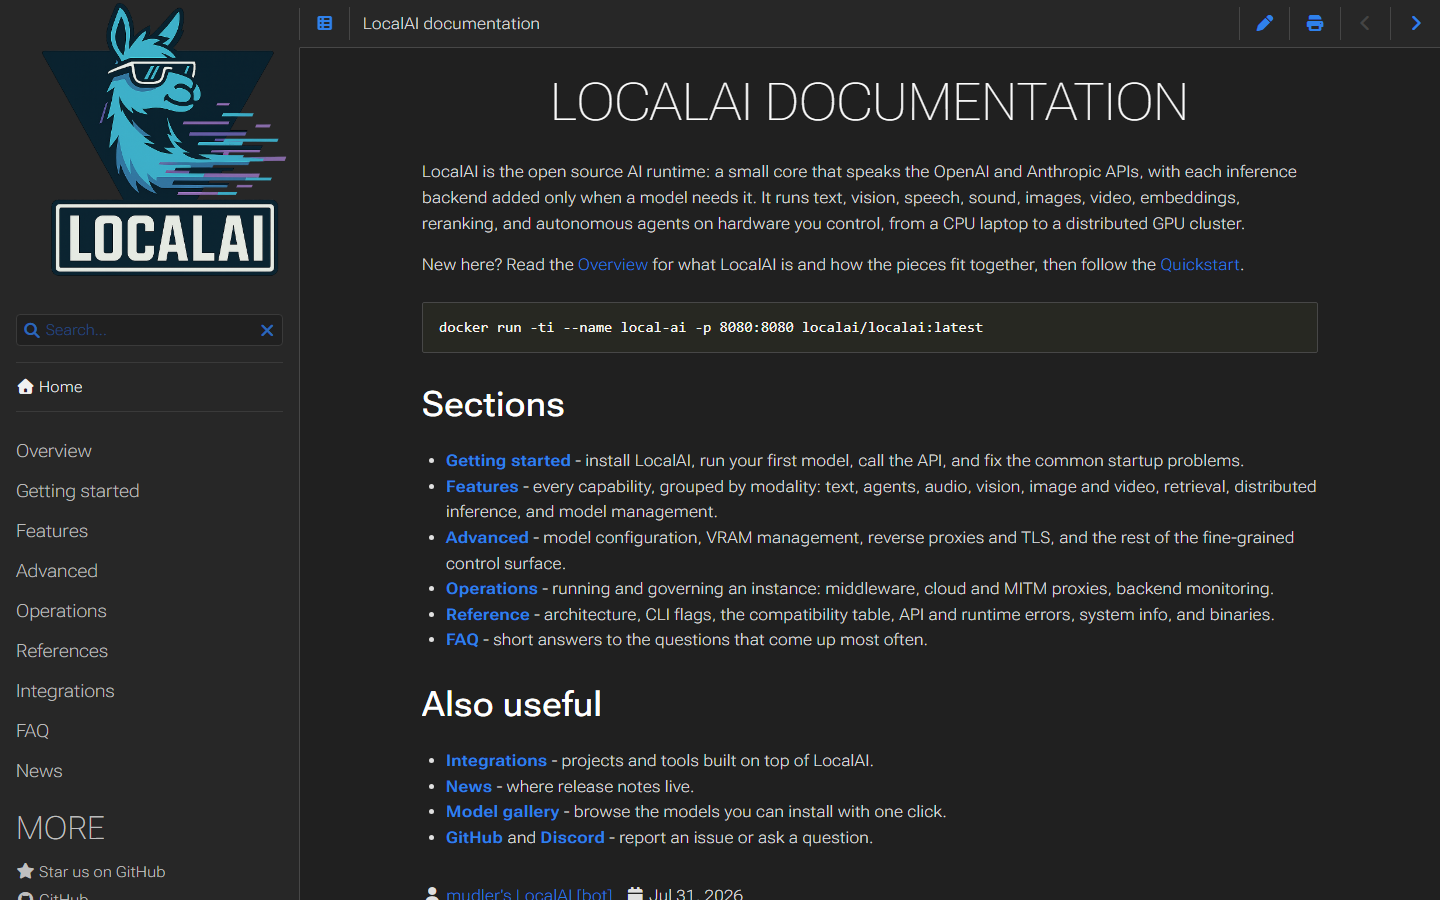Follow the Quickstart link in the intro
This screenshot has height=900, width=1440.
click(x=1200, y=264)
